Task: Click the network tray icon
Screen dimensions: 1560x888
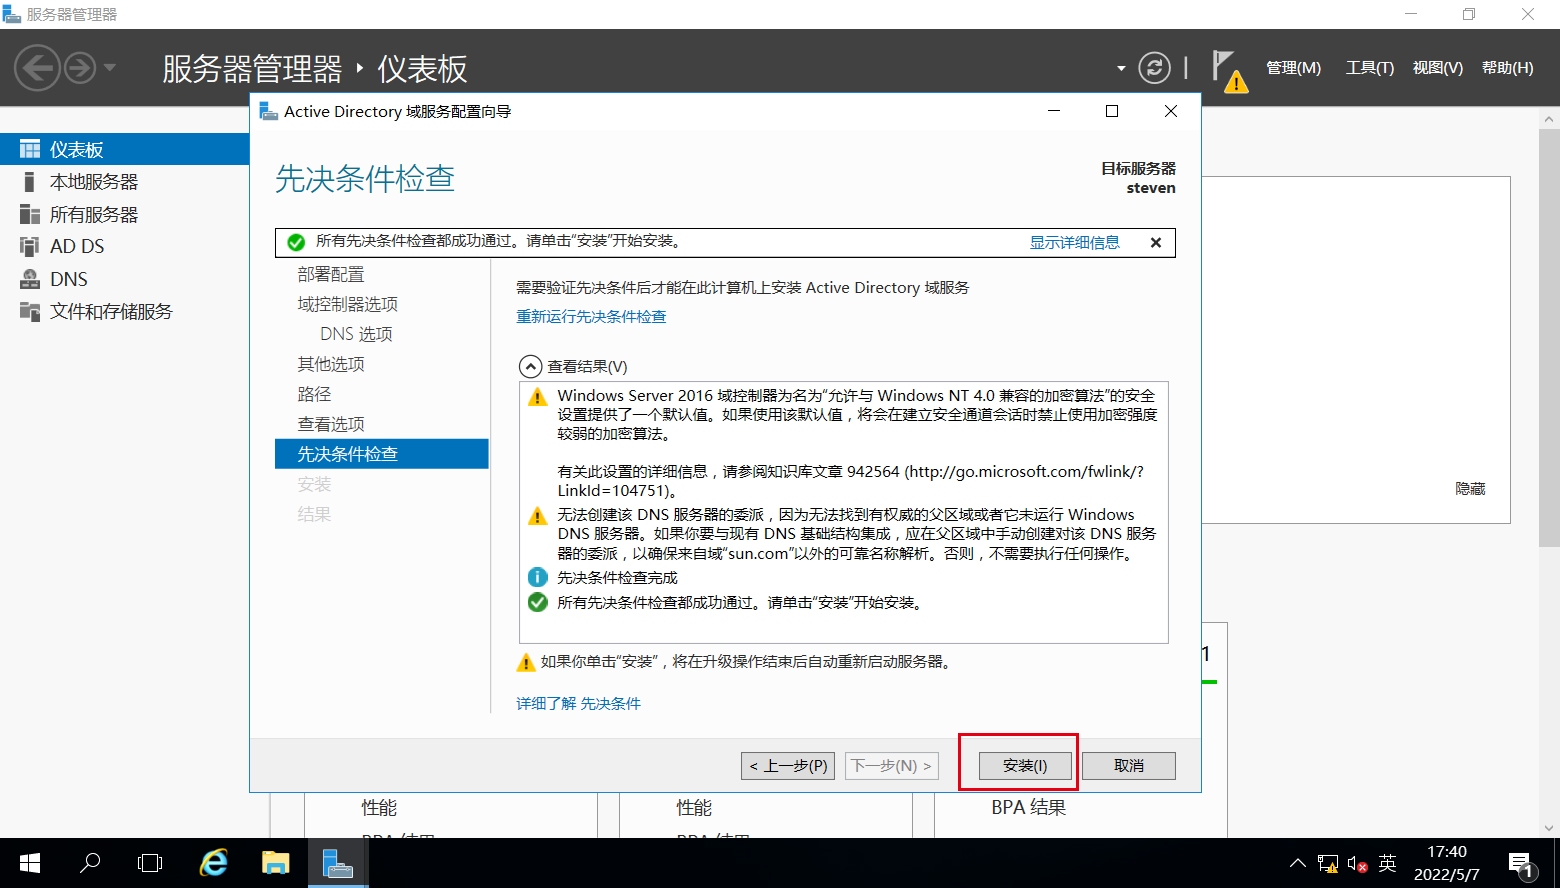Action: click(x=1328, y=864)
